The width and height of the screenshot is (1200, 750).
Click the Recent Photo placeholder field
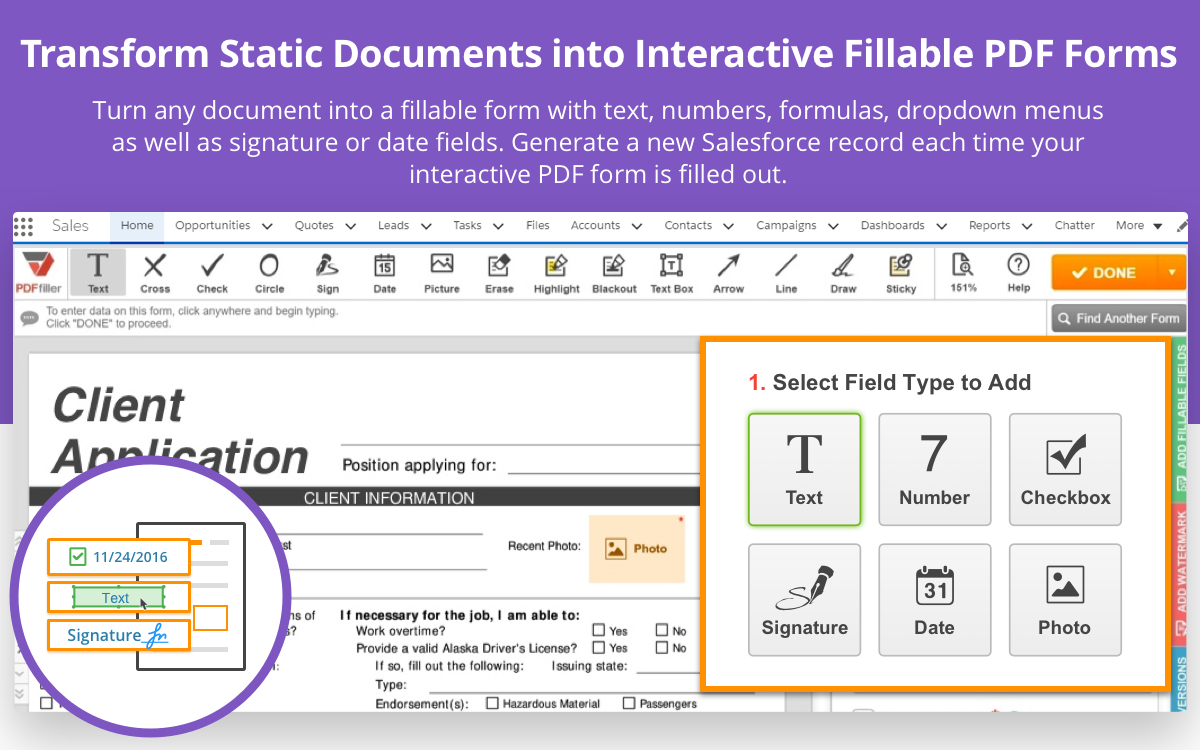click(637, 548)
